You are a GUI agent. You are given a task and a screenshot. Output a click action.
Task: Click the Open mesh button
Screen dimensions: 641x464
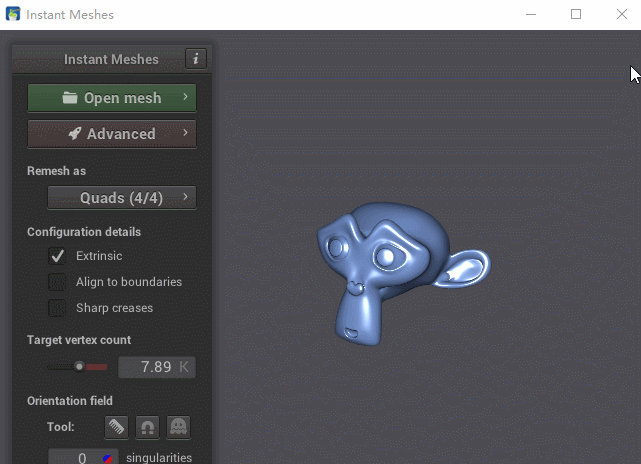point(112,98)
